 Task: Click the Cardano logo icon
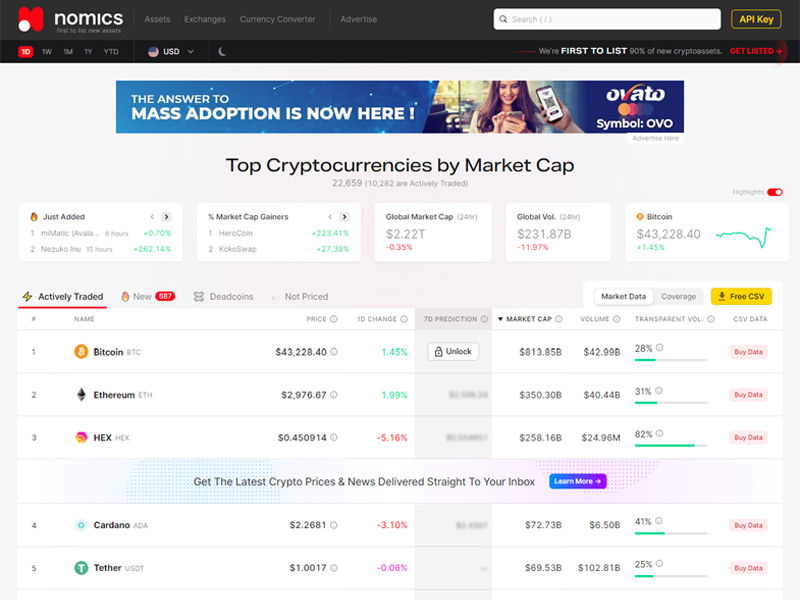(81, 525)
